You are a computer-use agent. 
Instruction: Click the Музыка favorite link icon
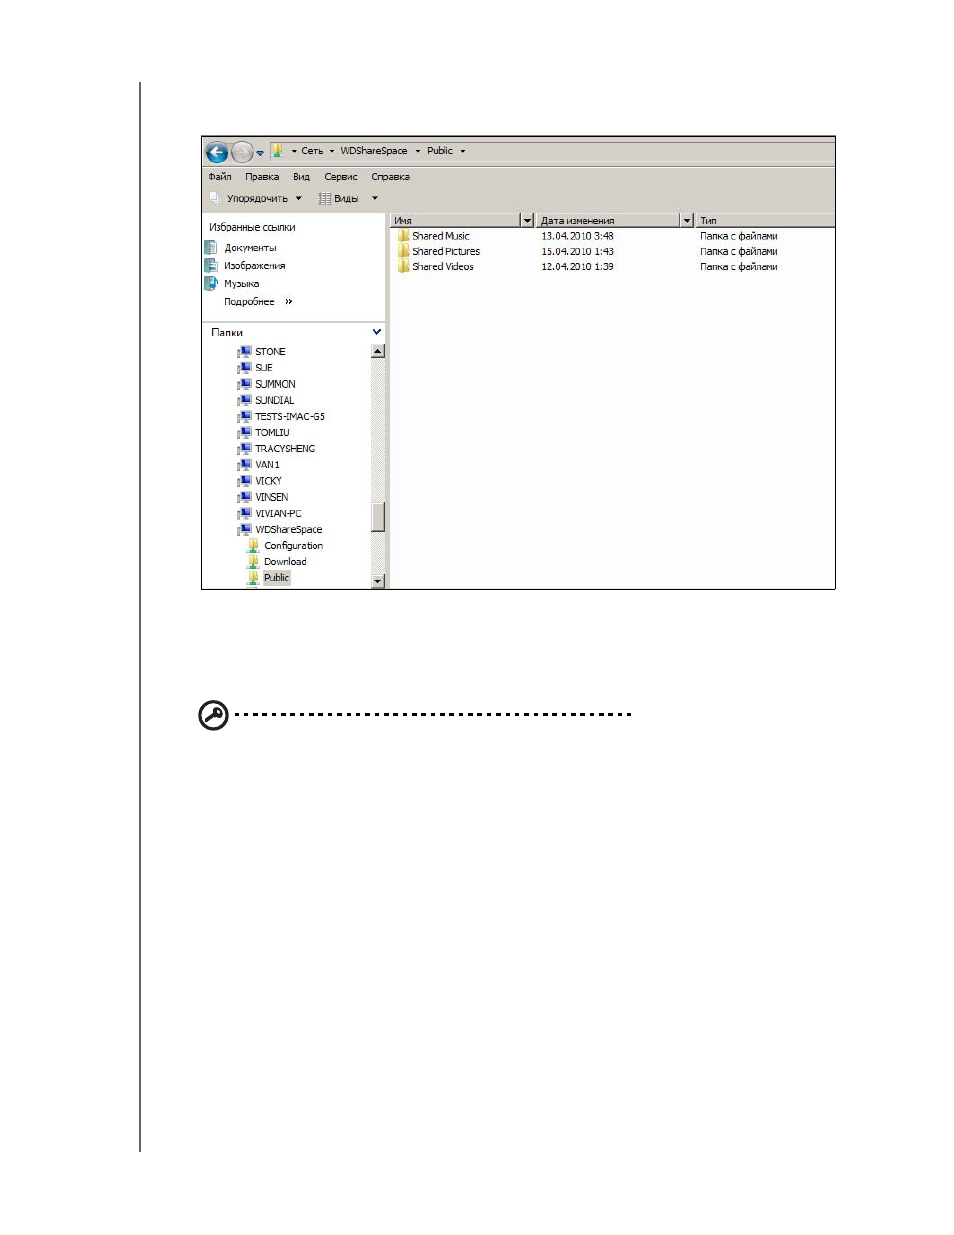(211, 283)
